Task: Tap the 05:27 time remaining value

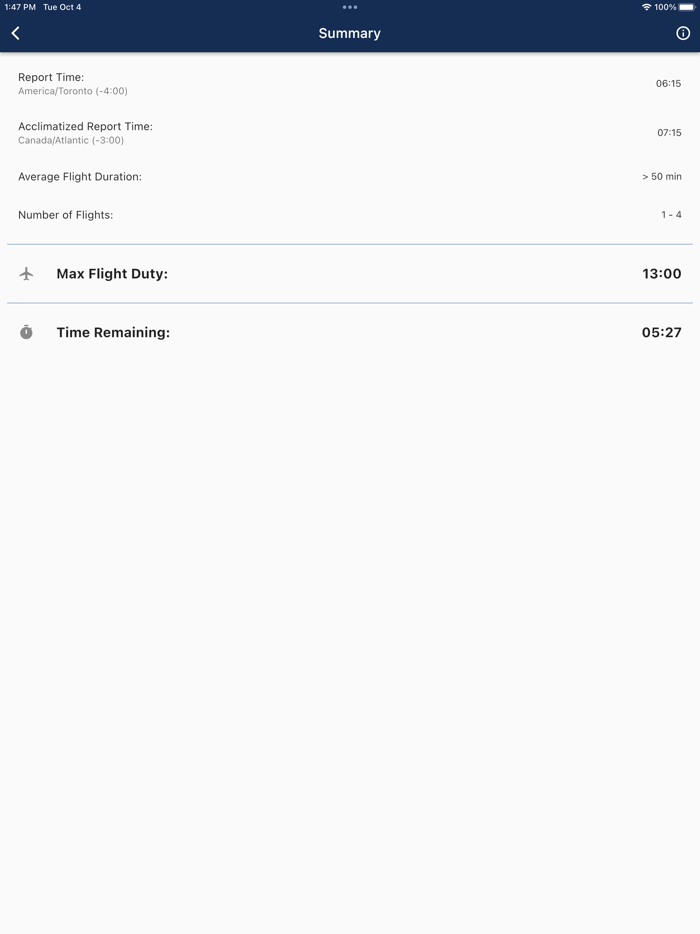Action: [x=661, y=332]
